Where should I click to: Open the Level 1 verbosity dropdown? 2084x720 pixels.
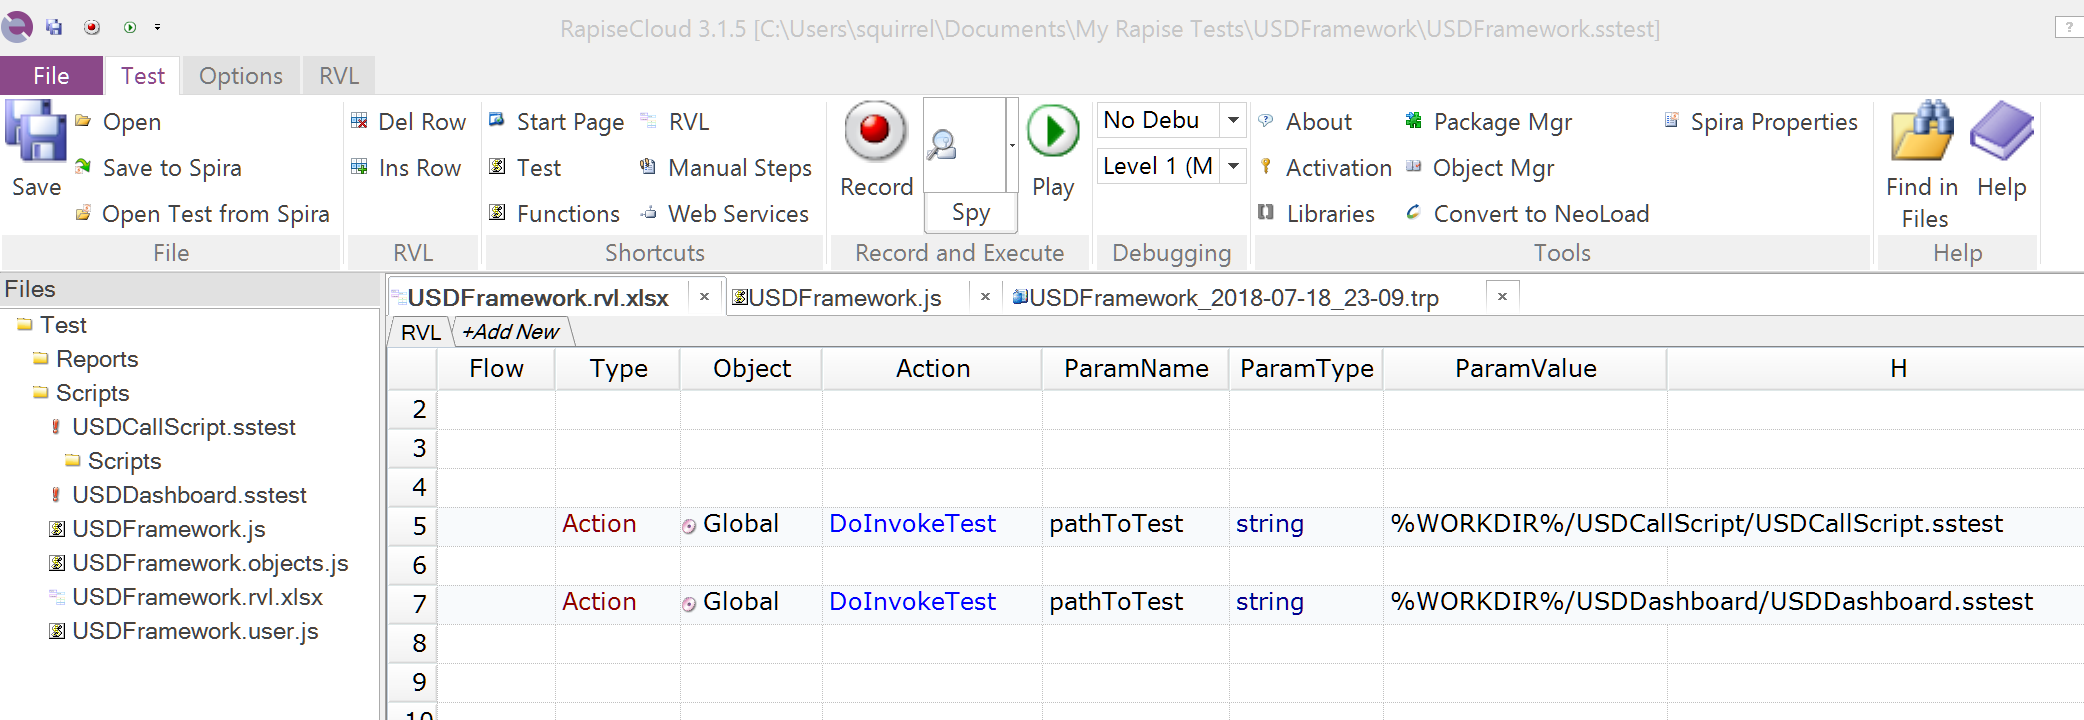1233,166
